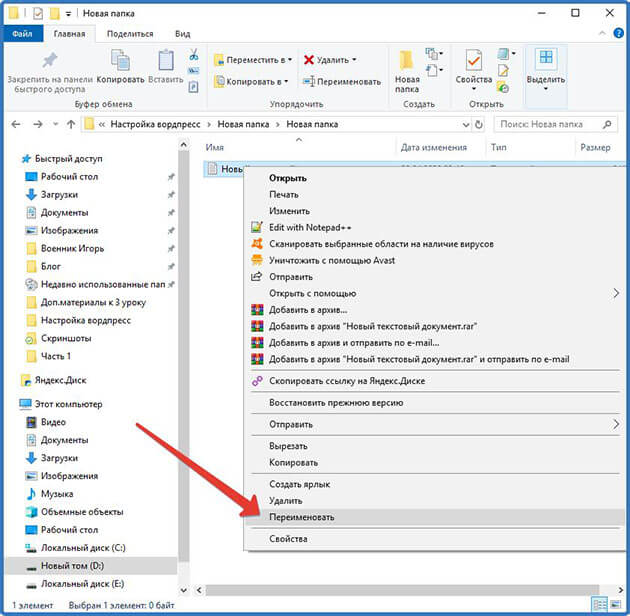This screenshot has width=630, height=616.
Task: Select Свойства in context menu
Action: coord(435,539)
